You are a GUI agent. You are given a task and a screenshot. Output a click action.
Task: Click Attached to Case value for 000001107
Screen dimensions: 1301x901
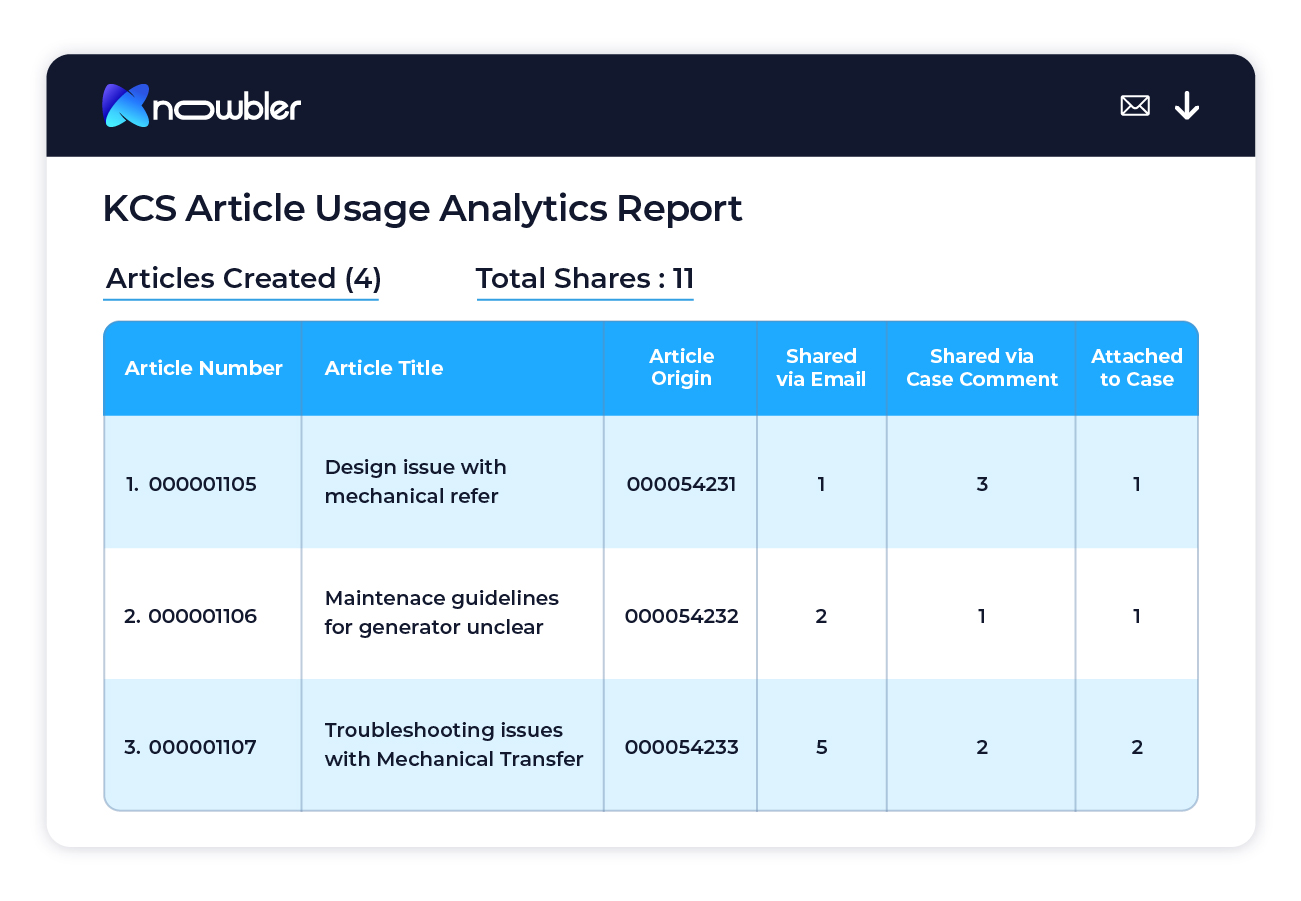click(1137, 747)
